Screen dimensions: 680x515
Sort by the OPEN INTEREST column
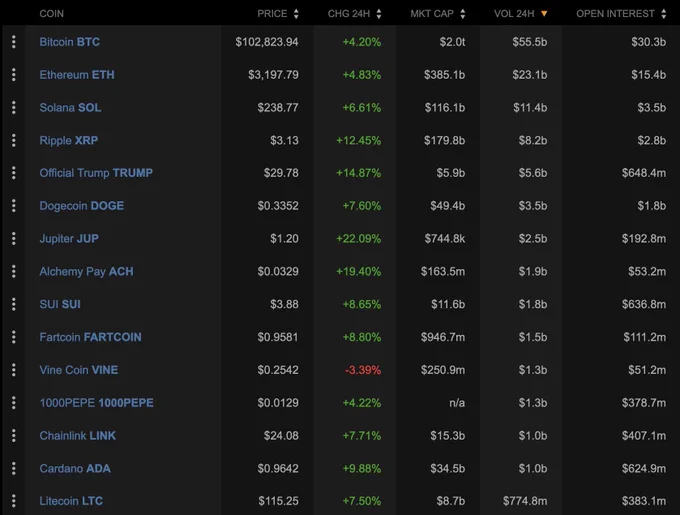pos(621,14)
